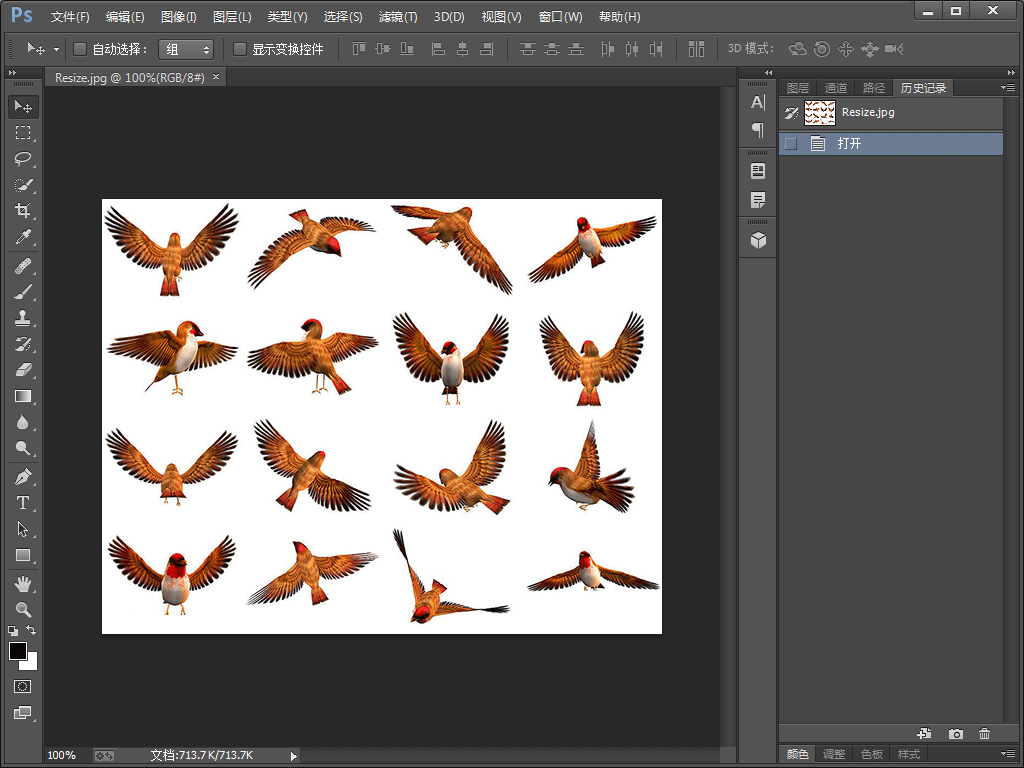Expand the toolbox to two columns

pyautogui.click(x=12, y=72)
